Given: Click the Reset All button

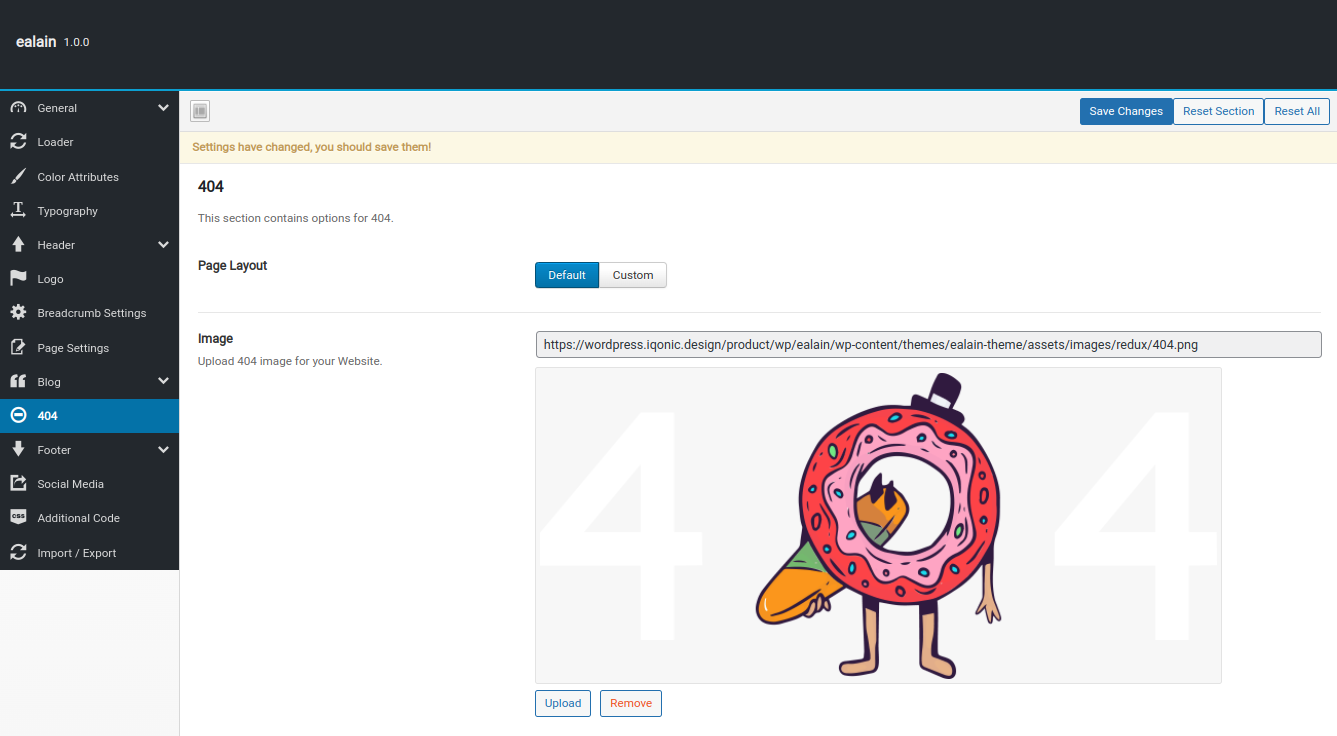Looking at the screenshot, I should [1297, 111].
